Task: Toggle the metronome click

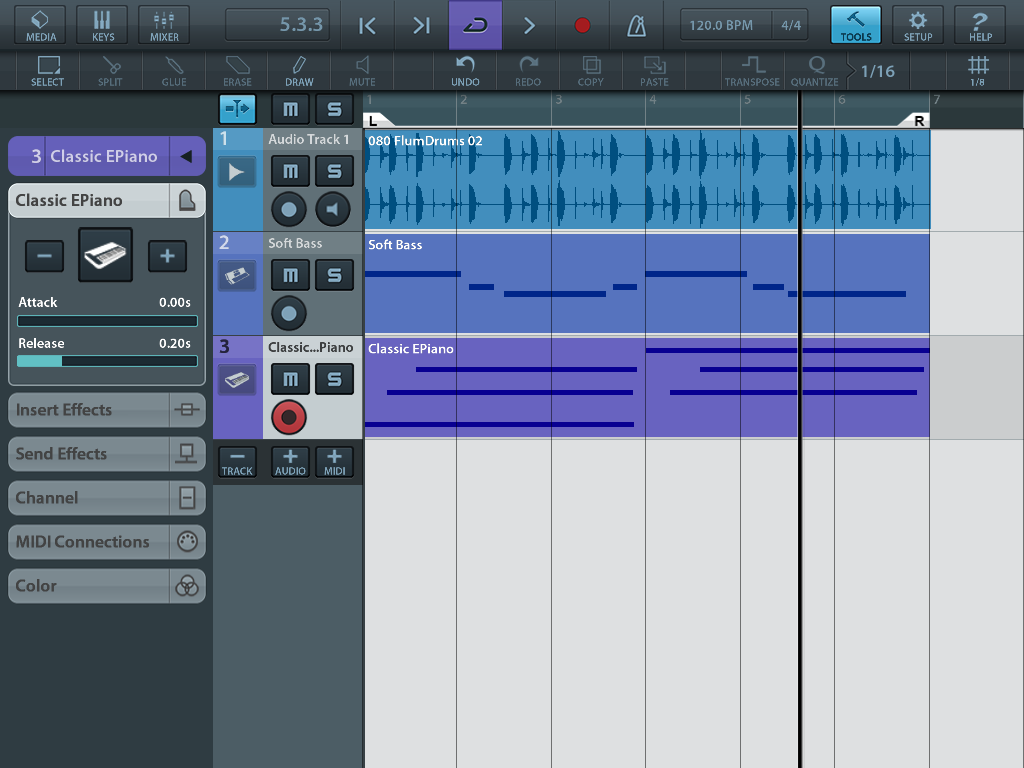Action: (636, 25)
